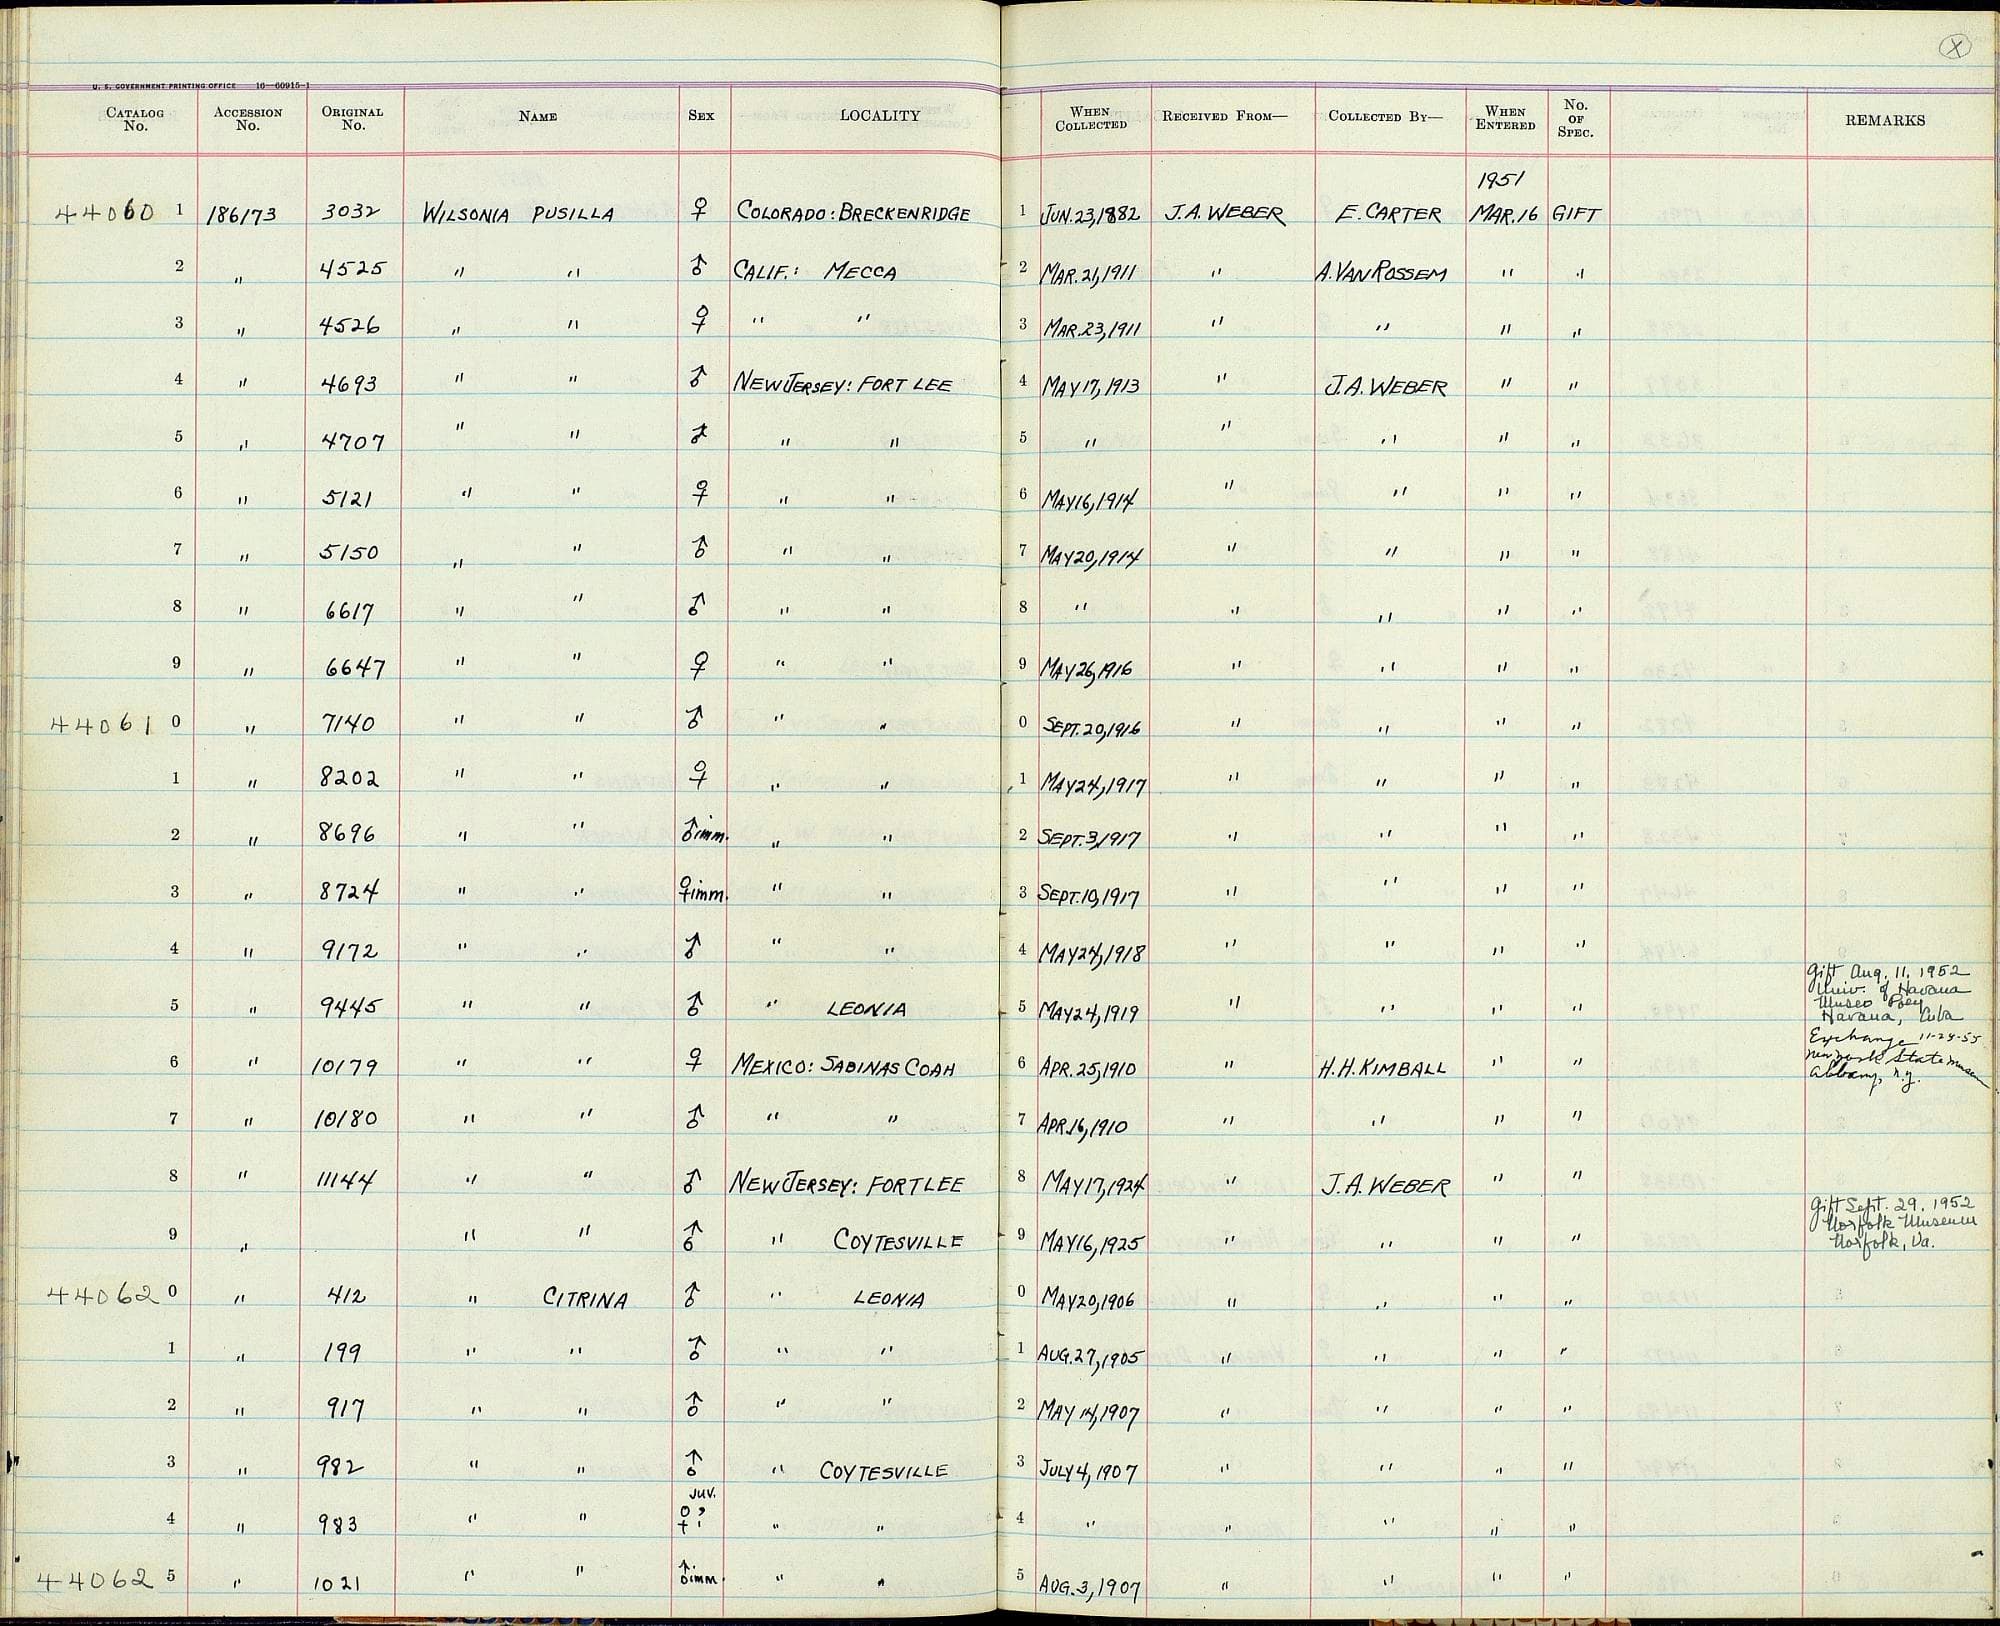Click the collection date "May 17, 1913"
This screenshot has width=2000, height=1626.
click(1089, 385)
